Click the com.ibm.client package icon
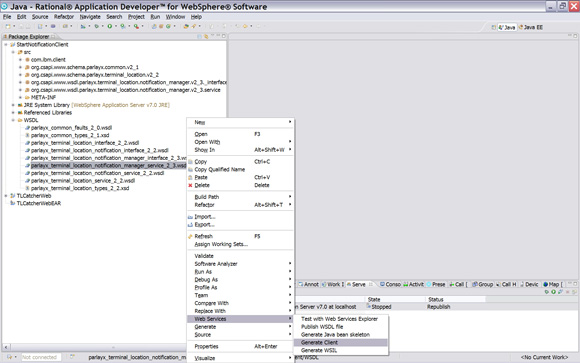The image size is (580, 363). click(27, 60)
